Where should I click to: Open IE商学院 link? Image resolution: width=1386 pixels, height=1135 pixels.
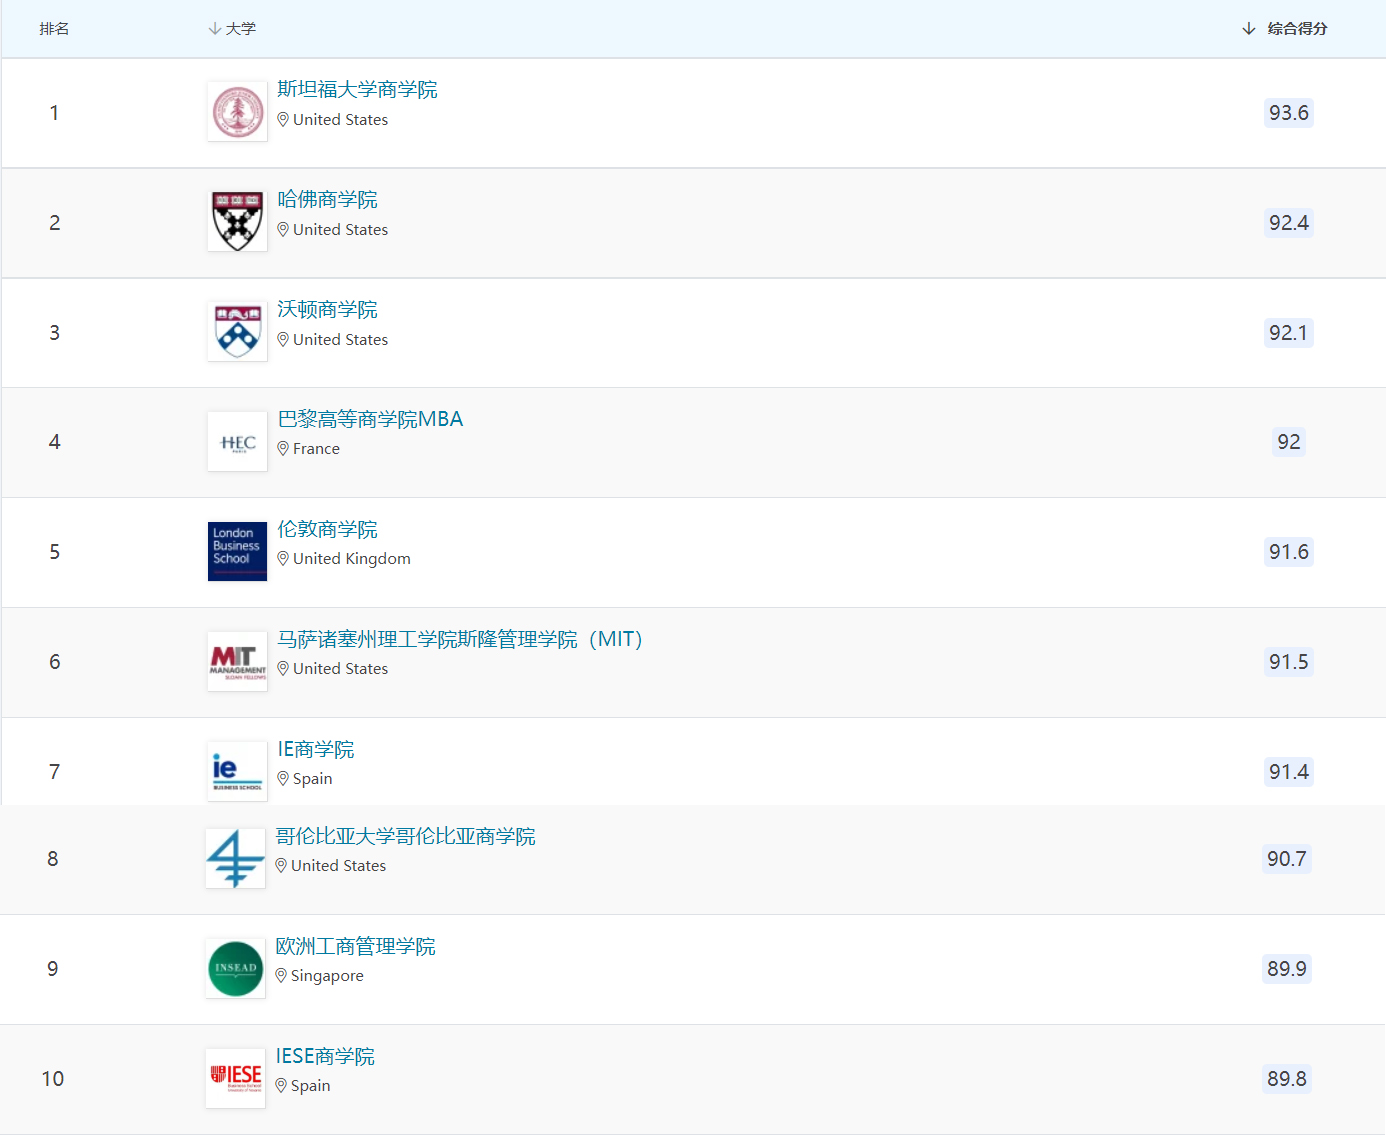(x=315, y=749)
